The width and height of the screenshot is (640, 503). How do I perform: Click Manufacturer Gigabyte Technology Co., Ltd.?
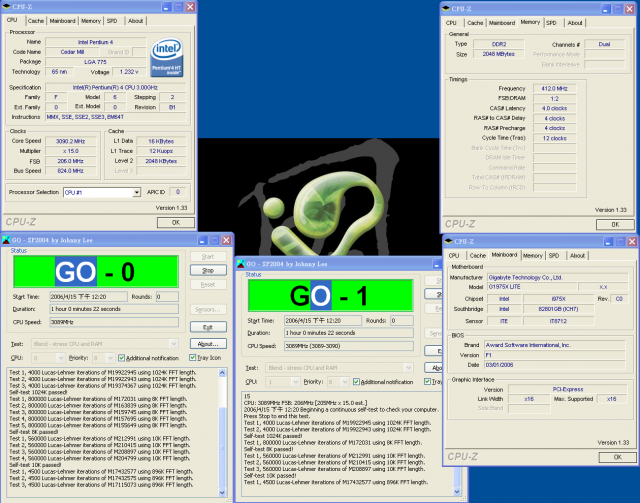coord(558,278)
